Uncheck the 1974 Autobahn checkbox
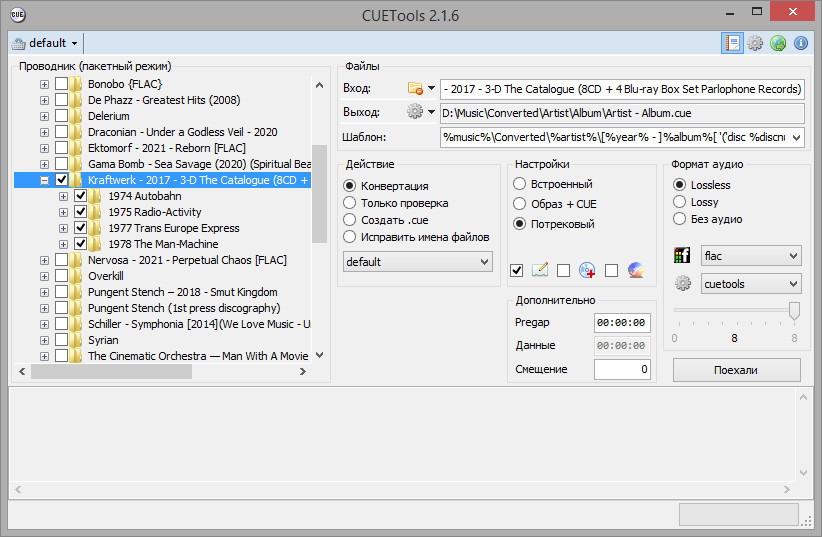 pos(81,196)
